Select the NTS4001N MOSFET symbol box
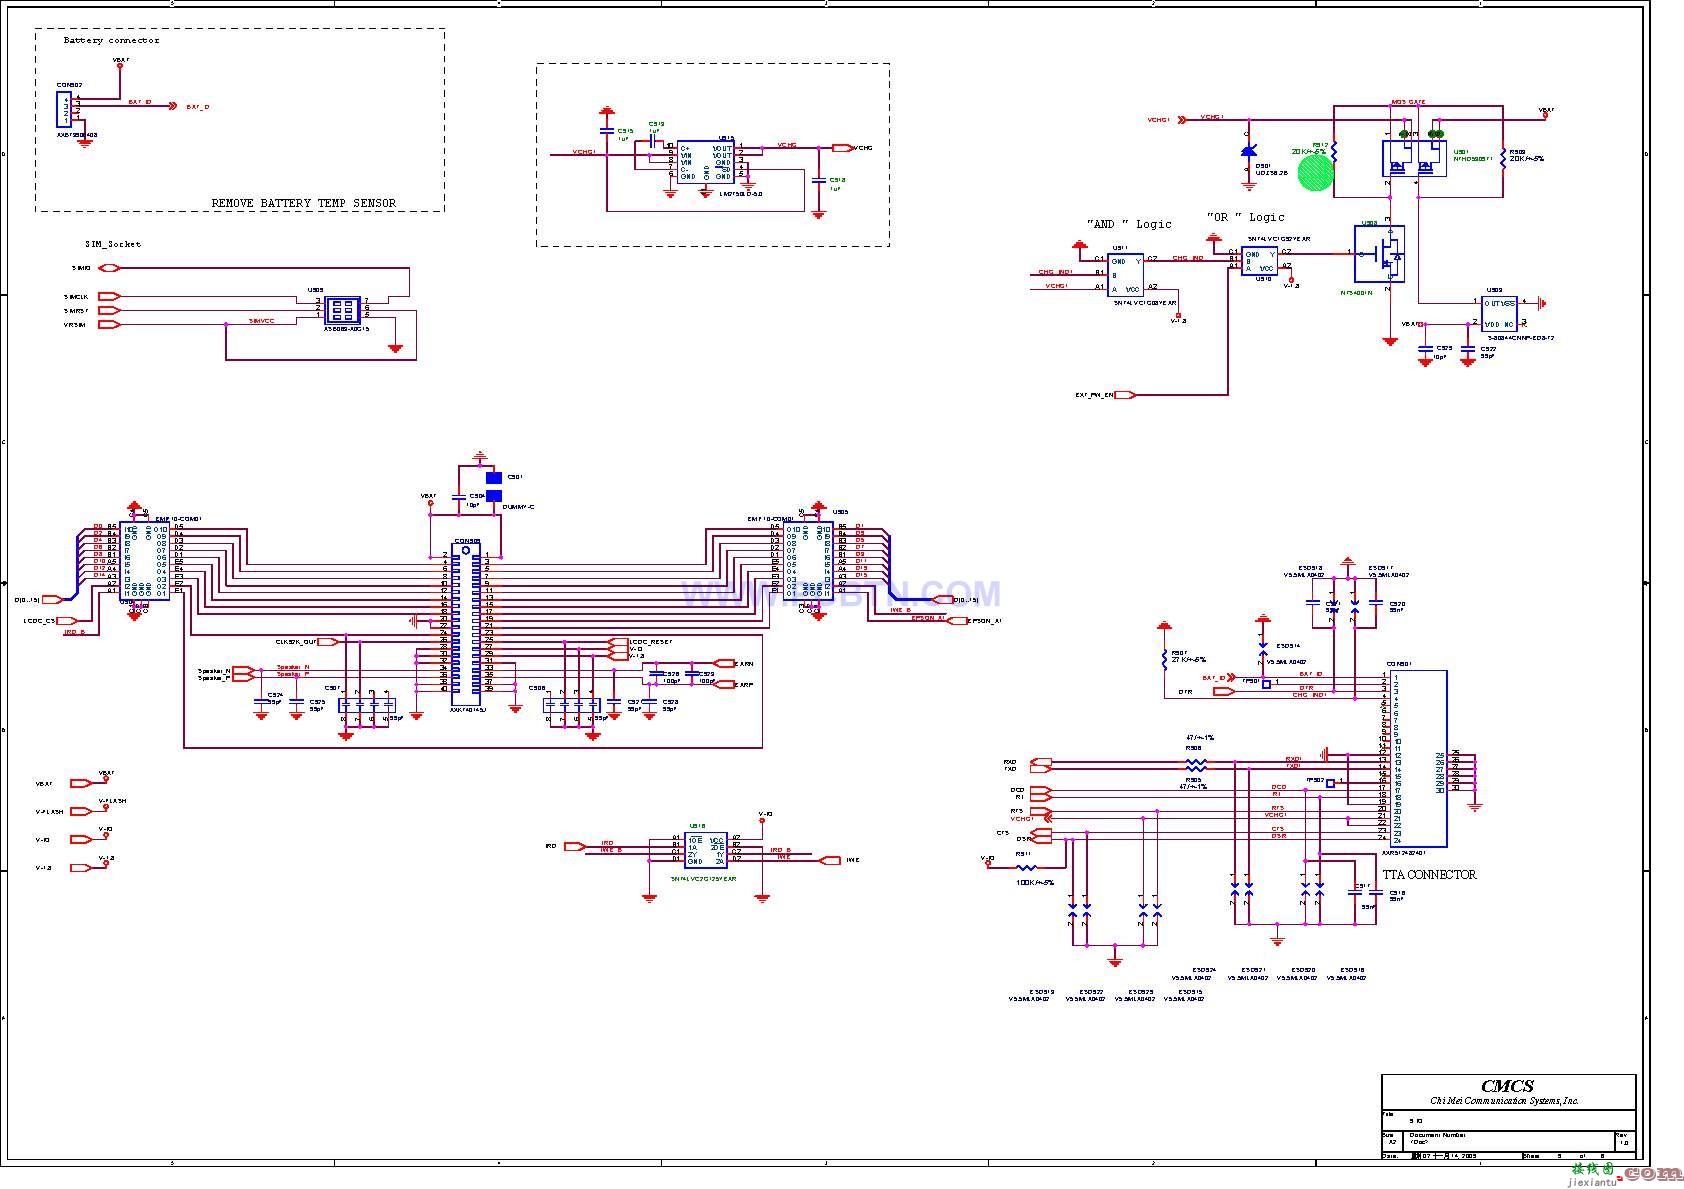 click(x=1380, y=254)
